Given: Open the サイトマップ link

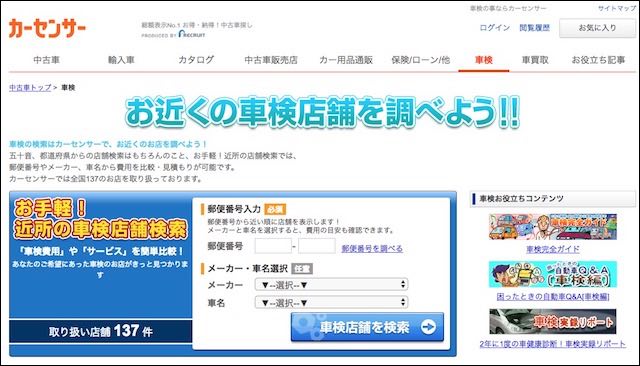Looking at the screenshot, I should (617, 8).
